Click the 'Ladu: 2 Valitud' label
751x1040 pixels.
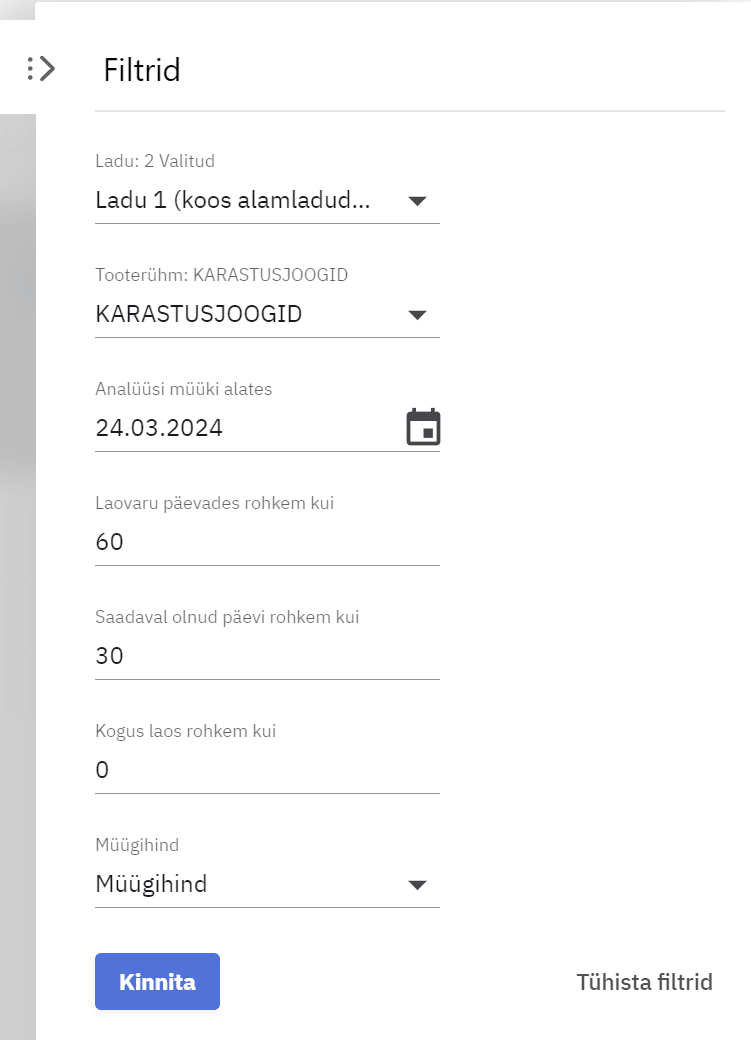click(155, 160)
